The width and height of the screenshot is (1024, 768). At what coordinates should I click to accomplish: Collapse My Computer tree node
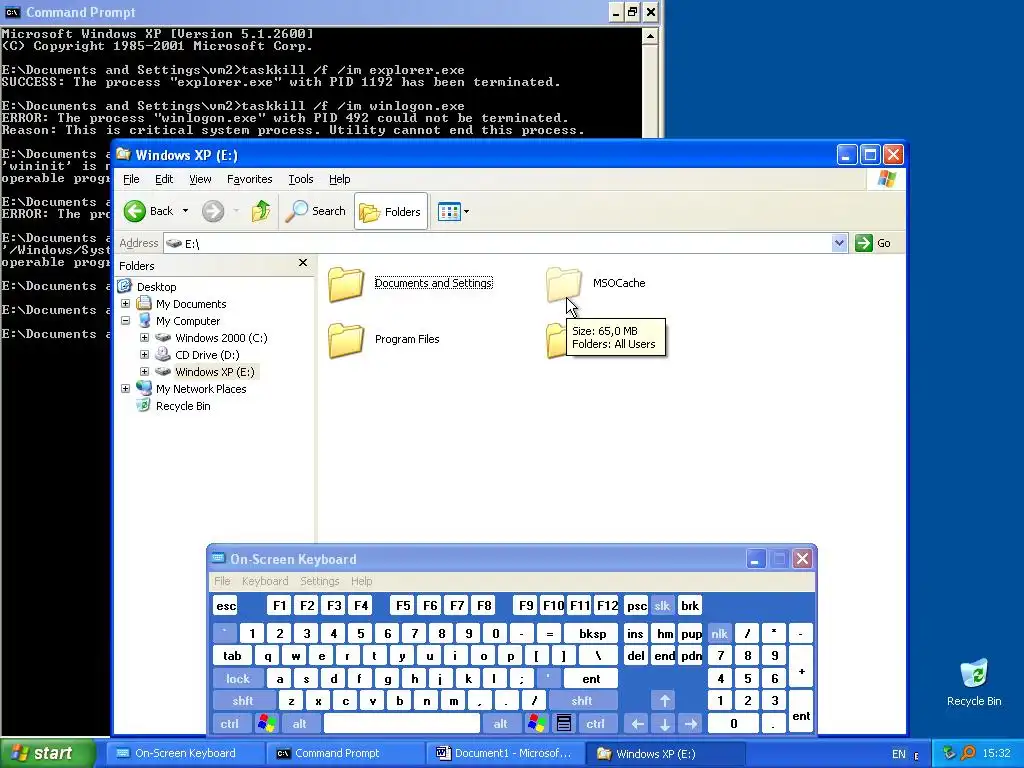tap(125, 321)
